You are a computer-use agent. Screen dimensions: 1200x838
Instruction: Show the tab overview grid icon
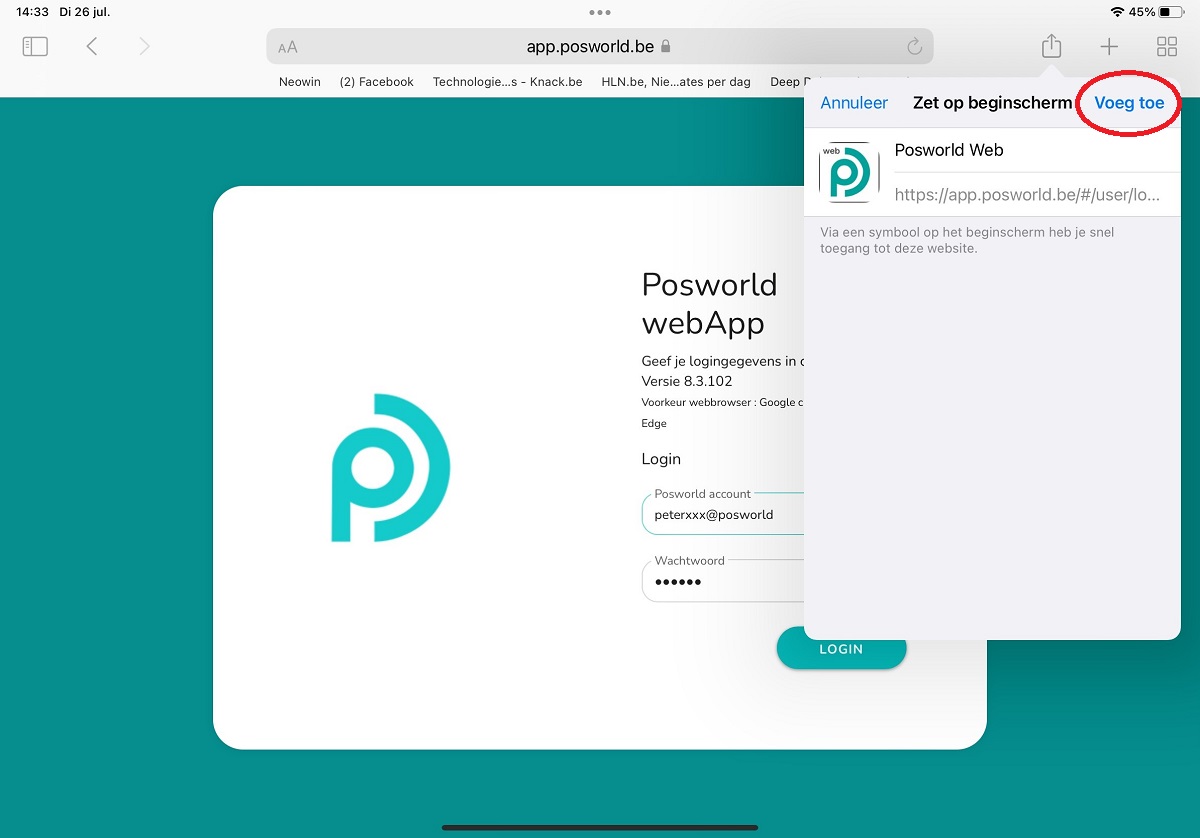[x=1166, y=46]
